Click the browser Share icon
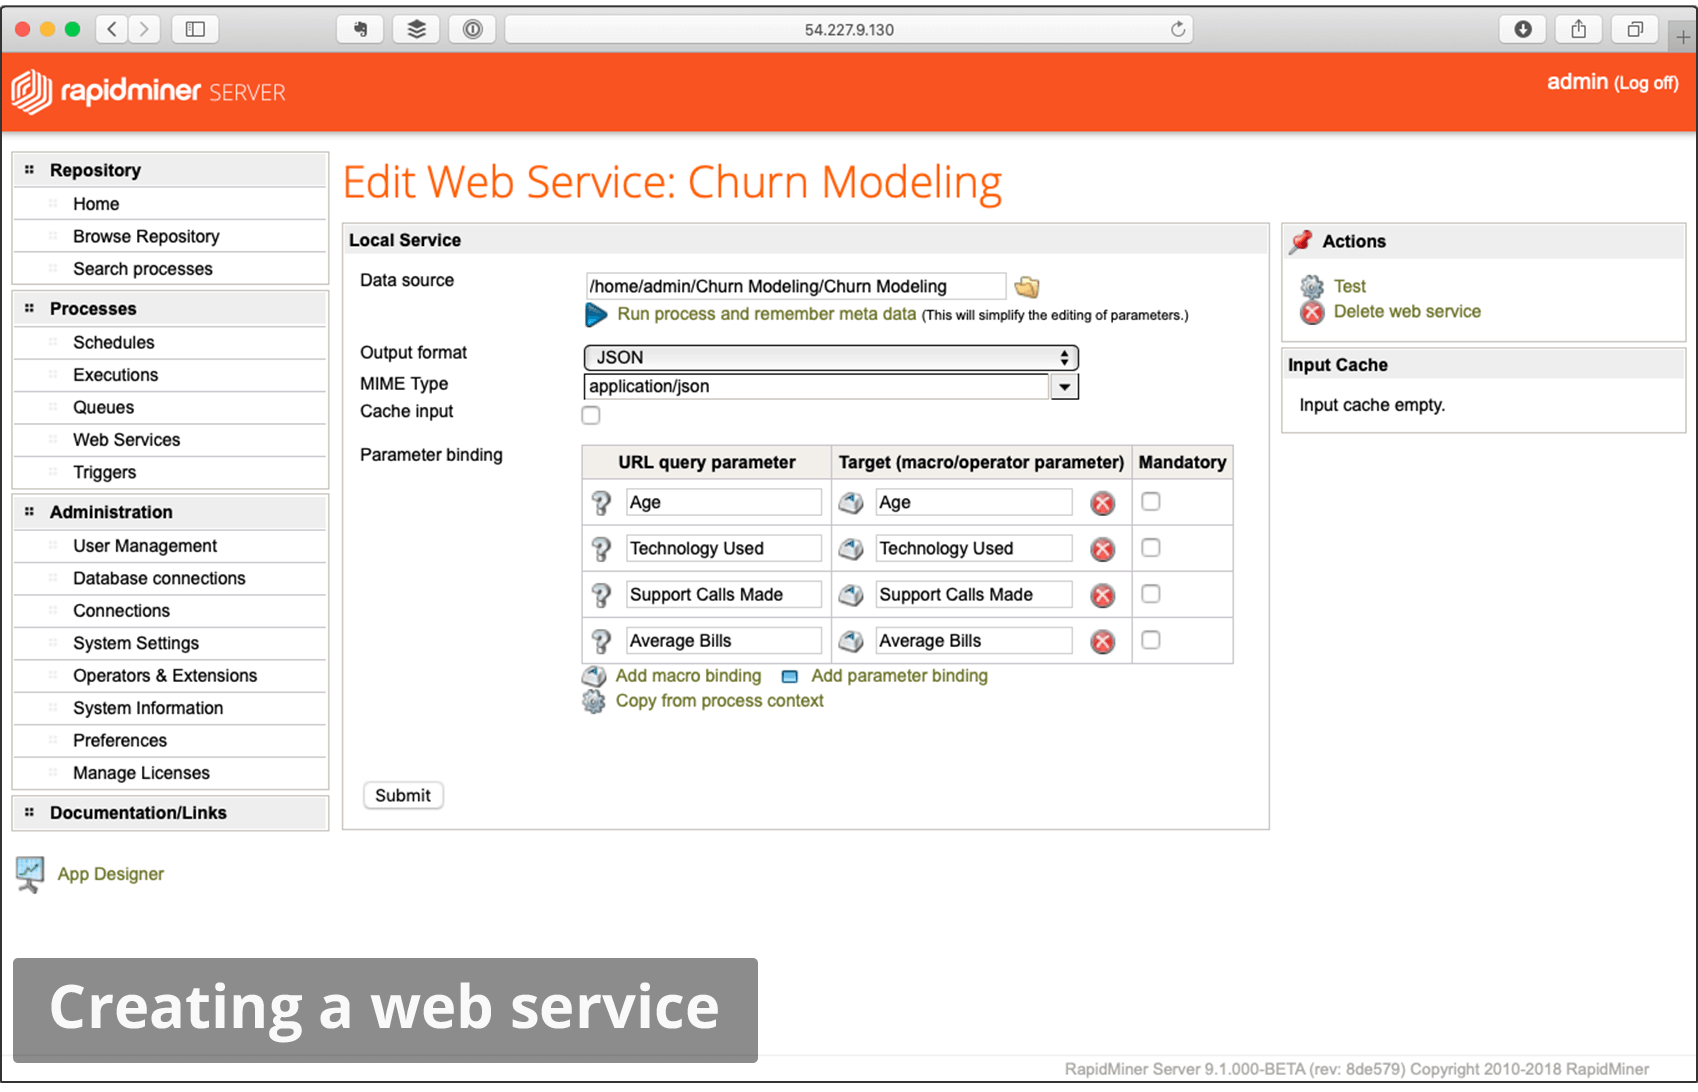The width and height of the screenshot is (1698, 1092). 1579,29
